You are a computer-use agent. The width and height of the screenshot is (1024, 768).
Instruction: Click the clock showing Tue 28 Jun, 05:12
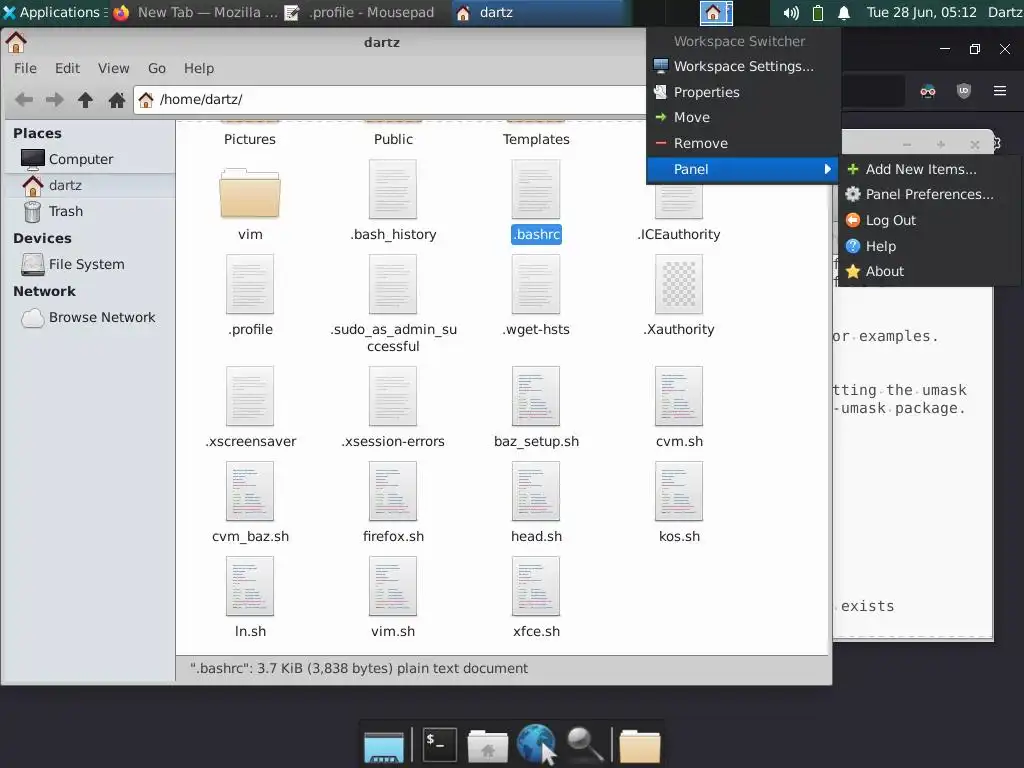[921, 12]
